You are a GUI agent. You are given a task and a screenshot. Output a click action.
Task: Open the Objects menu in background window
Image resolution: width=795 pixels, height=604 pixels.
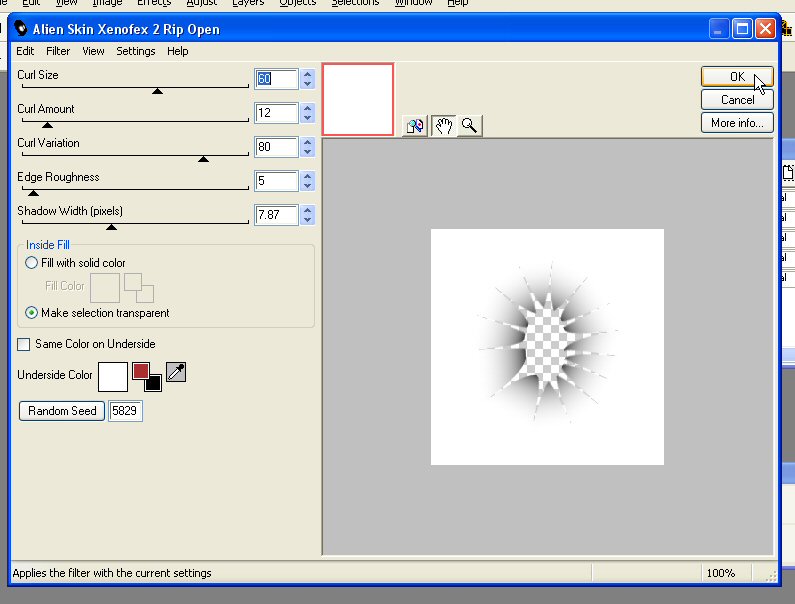coord(298,3)
